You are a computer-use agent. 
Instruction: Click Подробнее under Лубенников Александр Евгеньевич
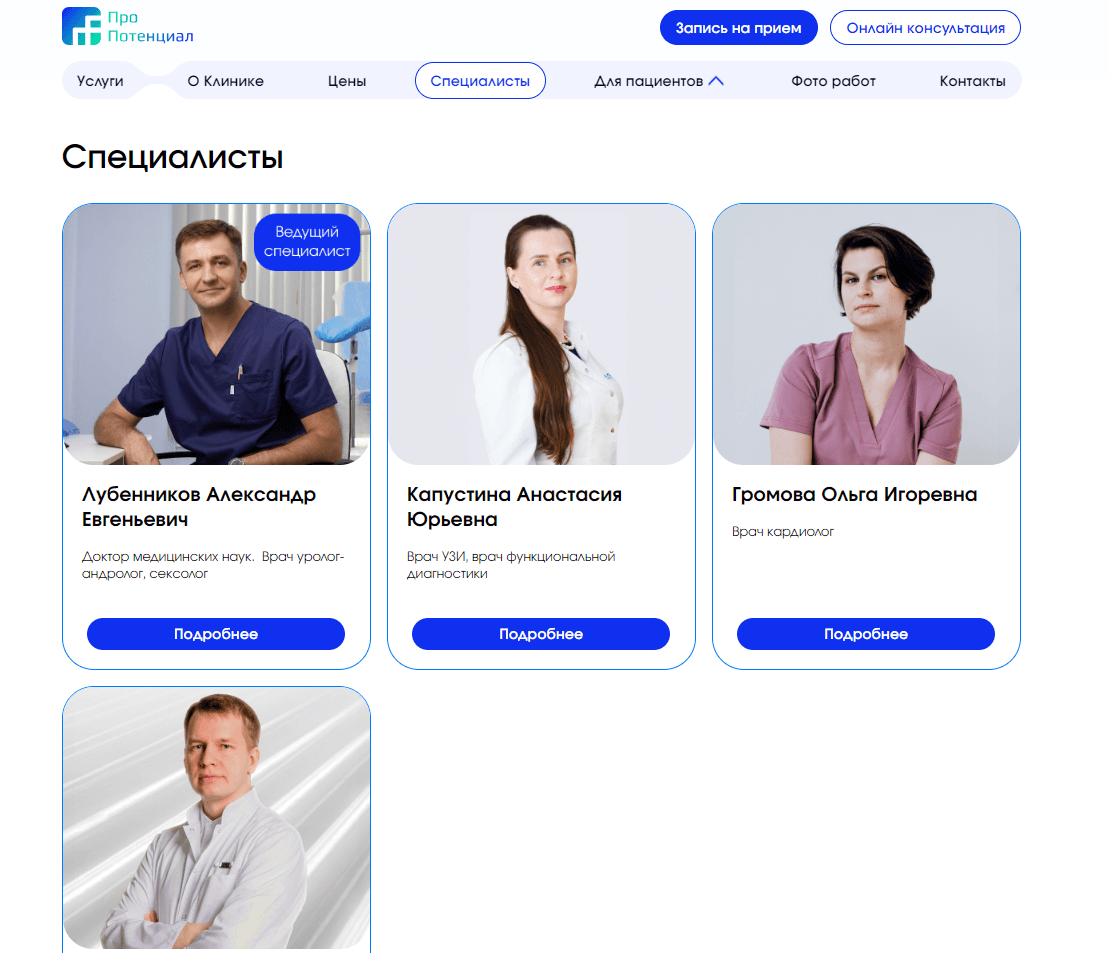216,634
